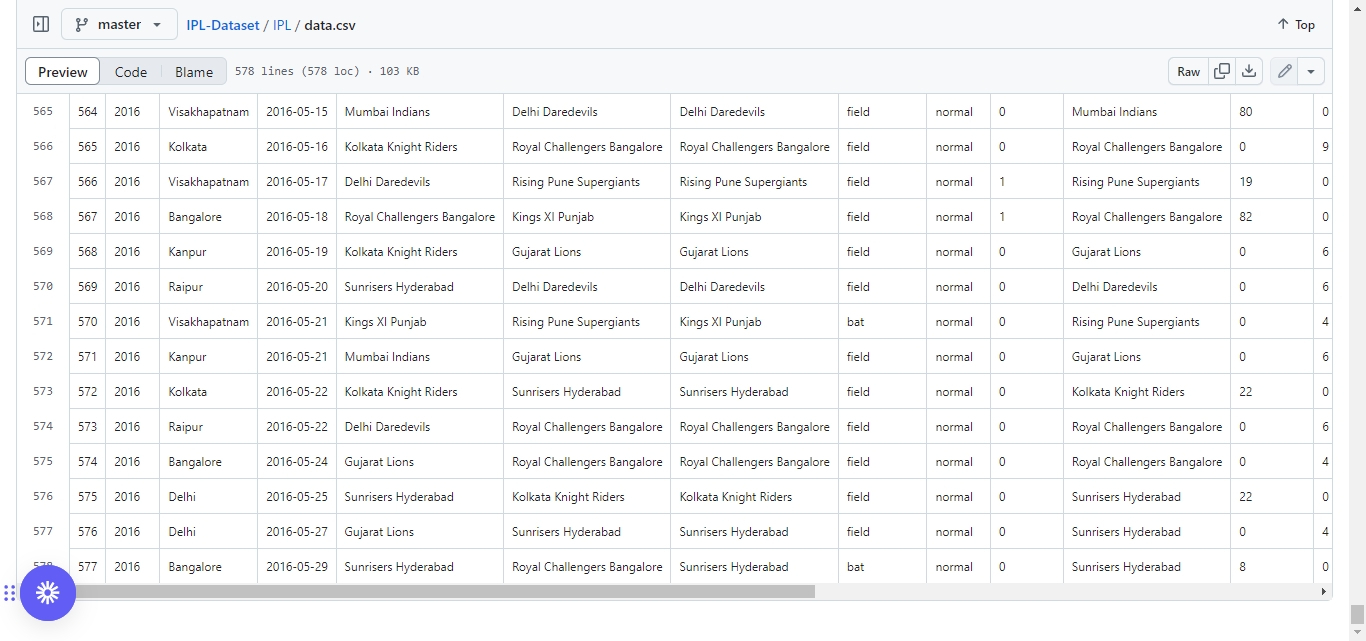Switch to the Code tab

pos(131,72)
